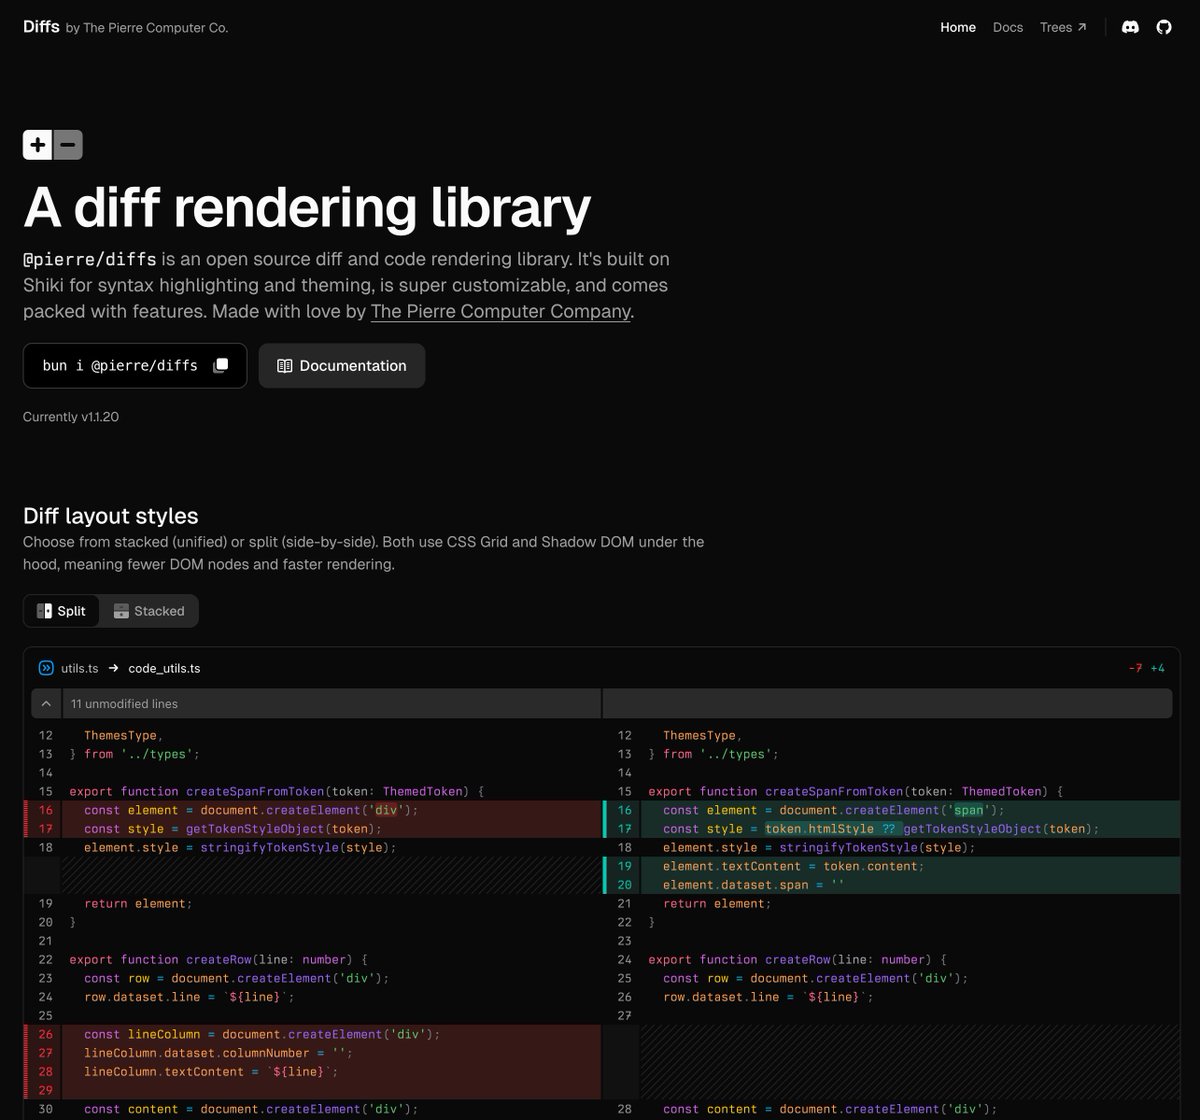Open The Pierre Computer Company link
The image size is (1200, 1120).
[x=501, y=311]
